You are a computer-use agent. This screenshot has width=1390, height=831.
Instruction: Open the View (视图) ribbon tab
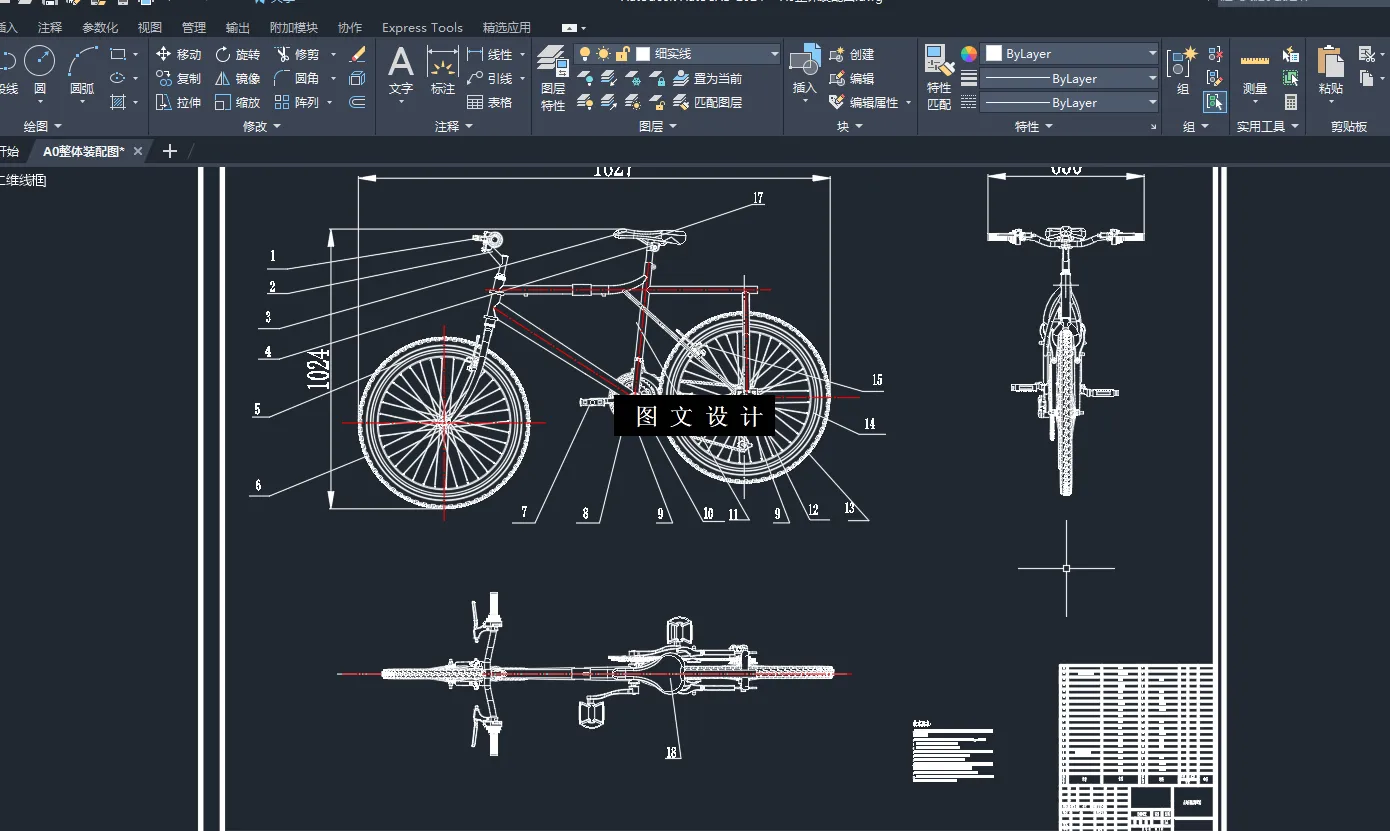click(150, 28)
